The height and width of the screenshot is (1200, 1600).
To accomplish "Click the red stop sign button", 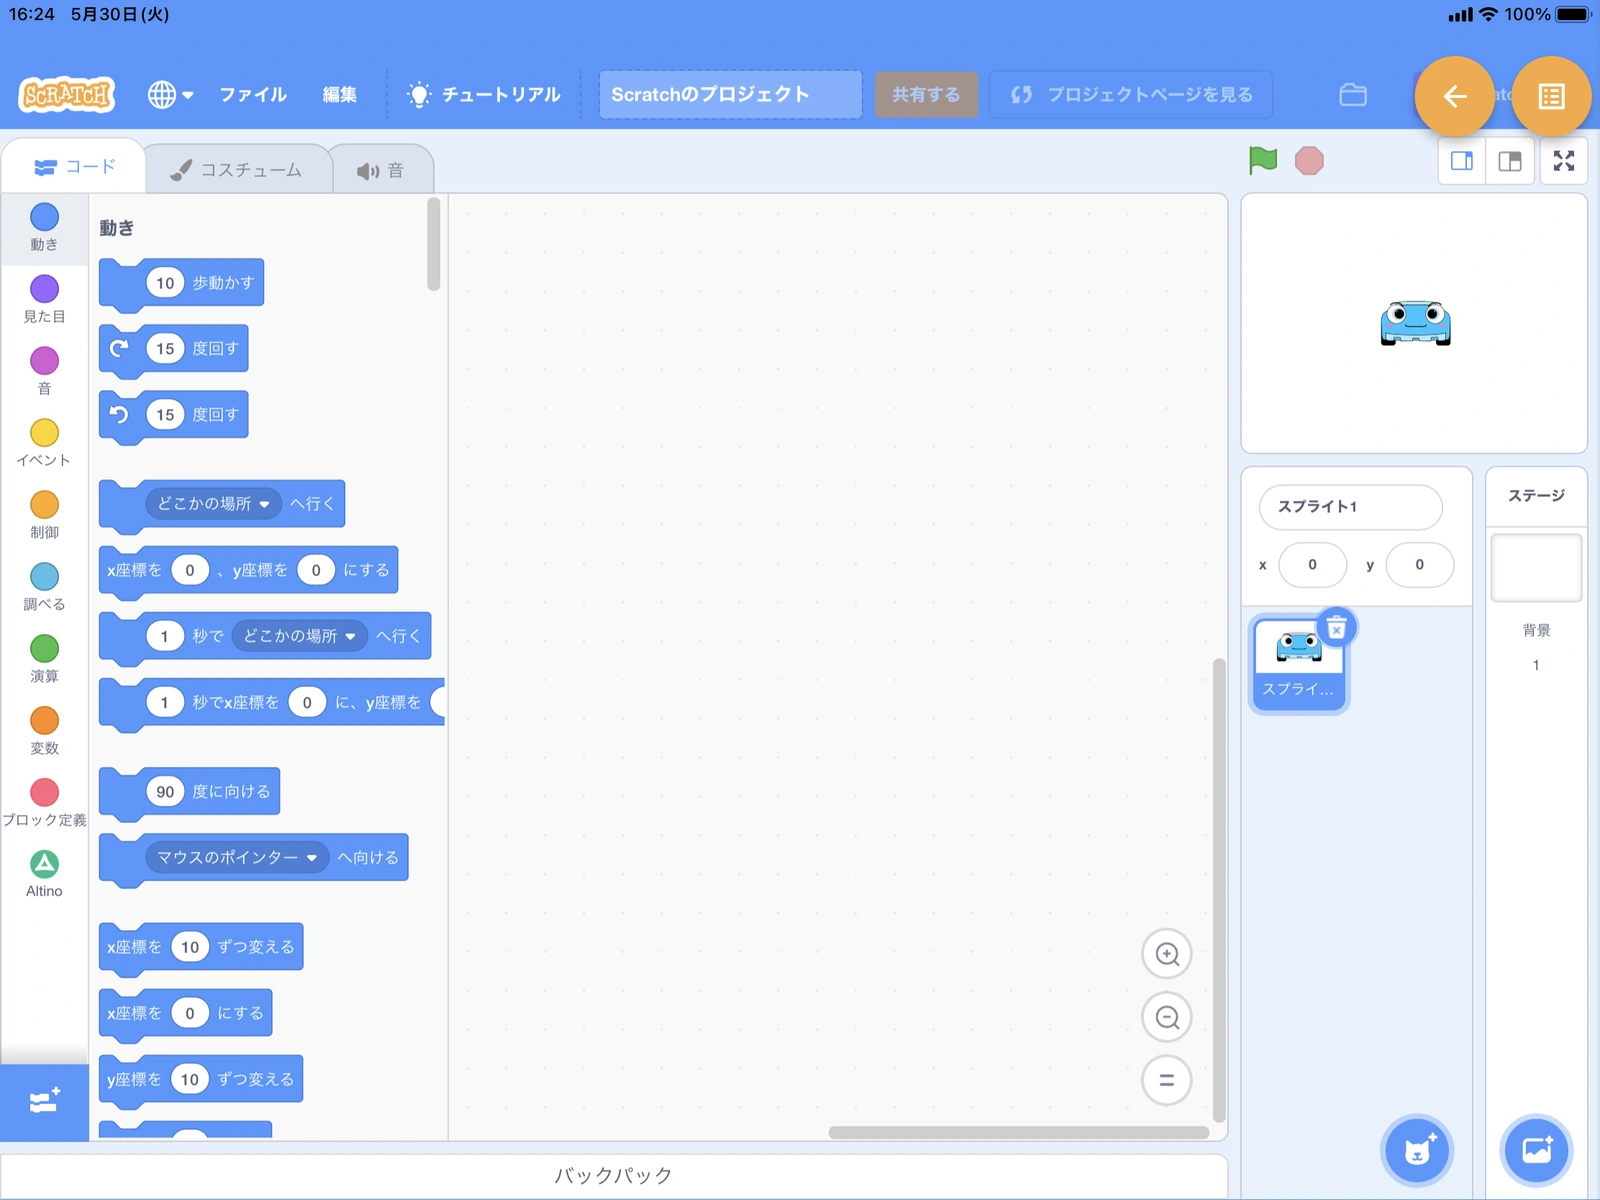I will coord(1309,161).
